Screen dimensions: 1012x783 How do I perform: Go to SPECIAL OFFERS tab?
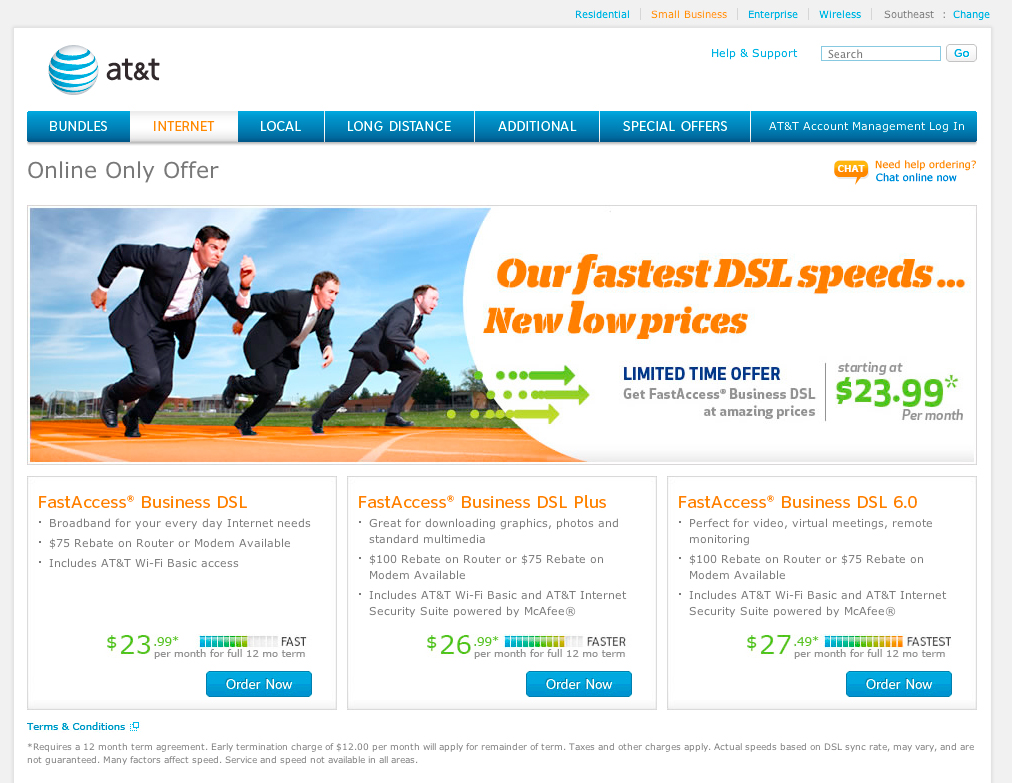pos(674,126)
